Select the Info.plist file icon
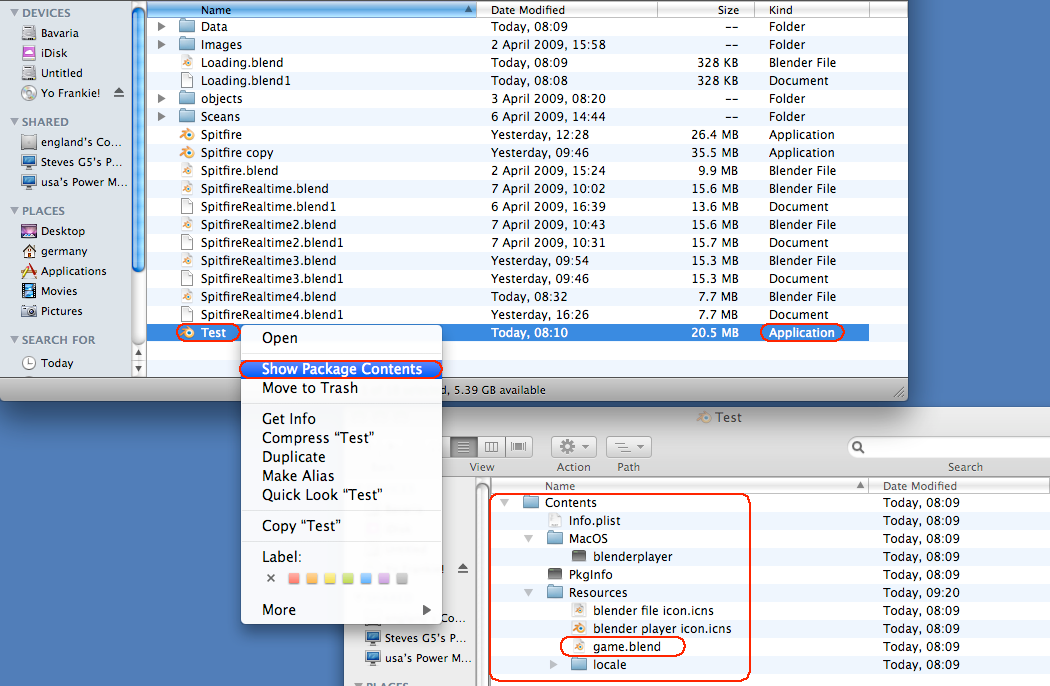Screen dimensions: 1050x686 [x=555, y=521]
